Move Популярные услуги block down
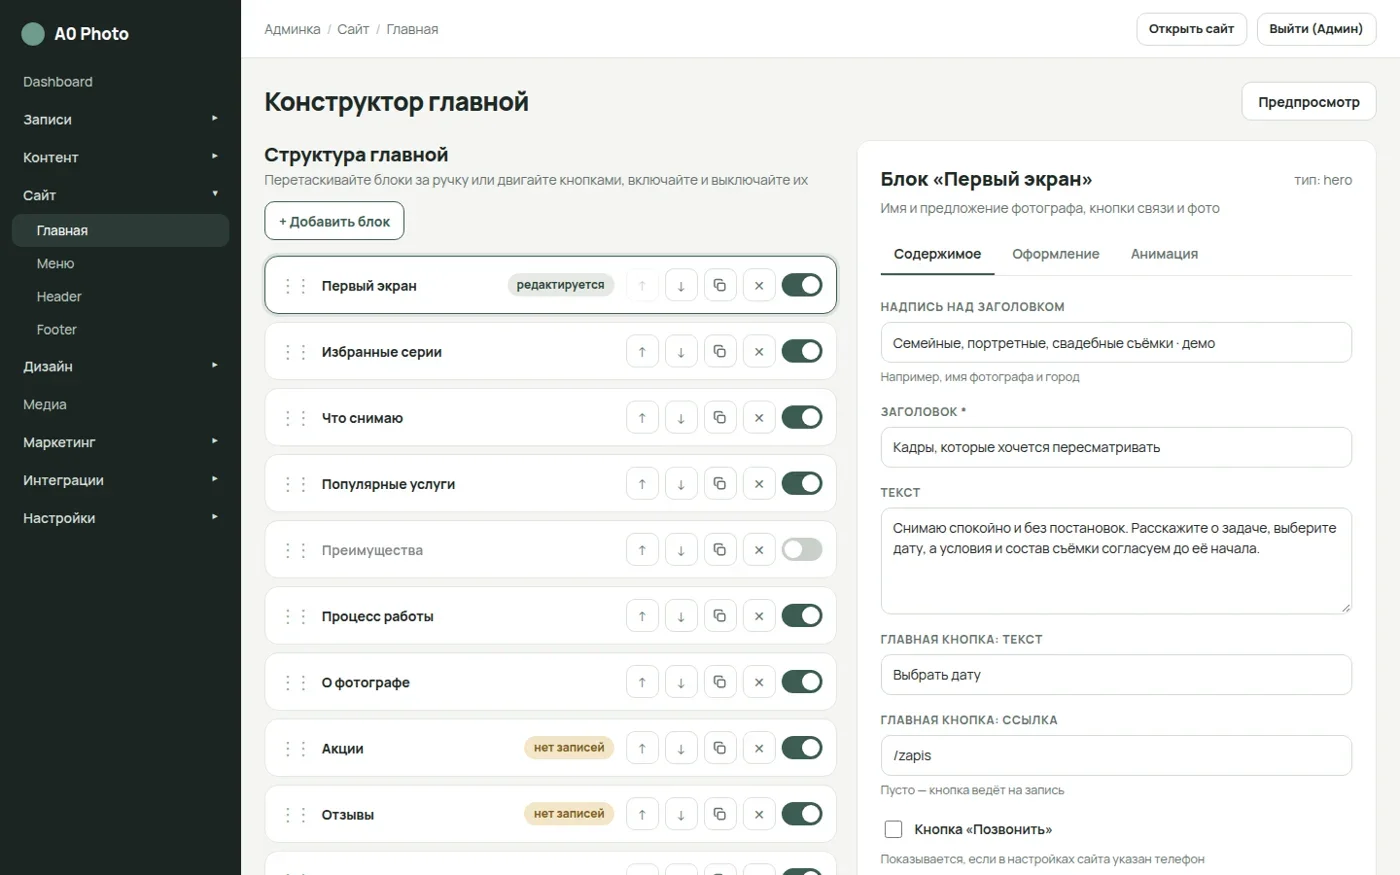Viewport: 1400px width, 875px height. 681,484
